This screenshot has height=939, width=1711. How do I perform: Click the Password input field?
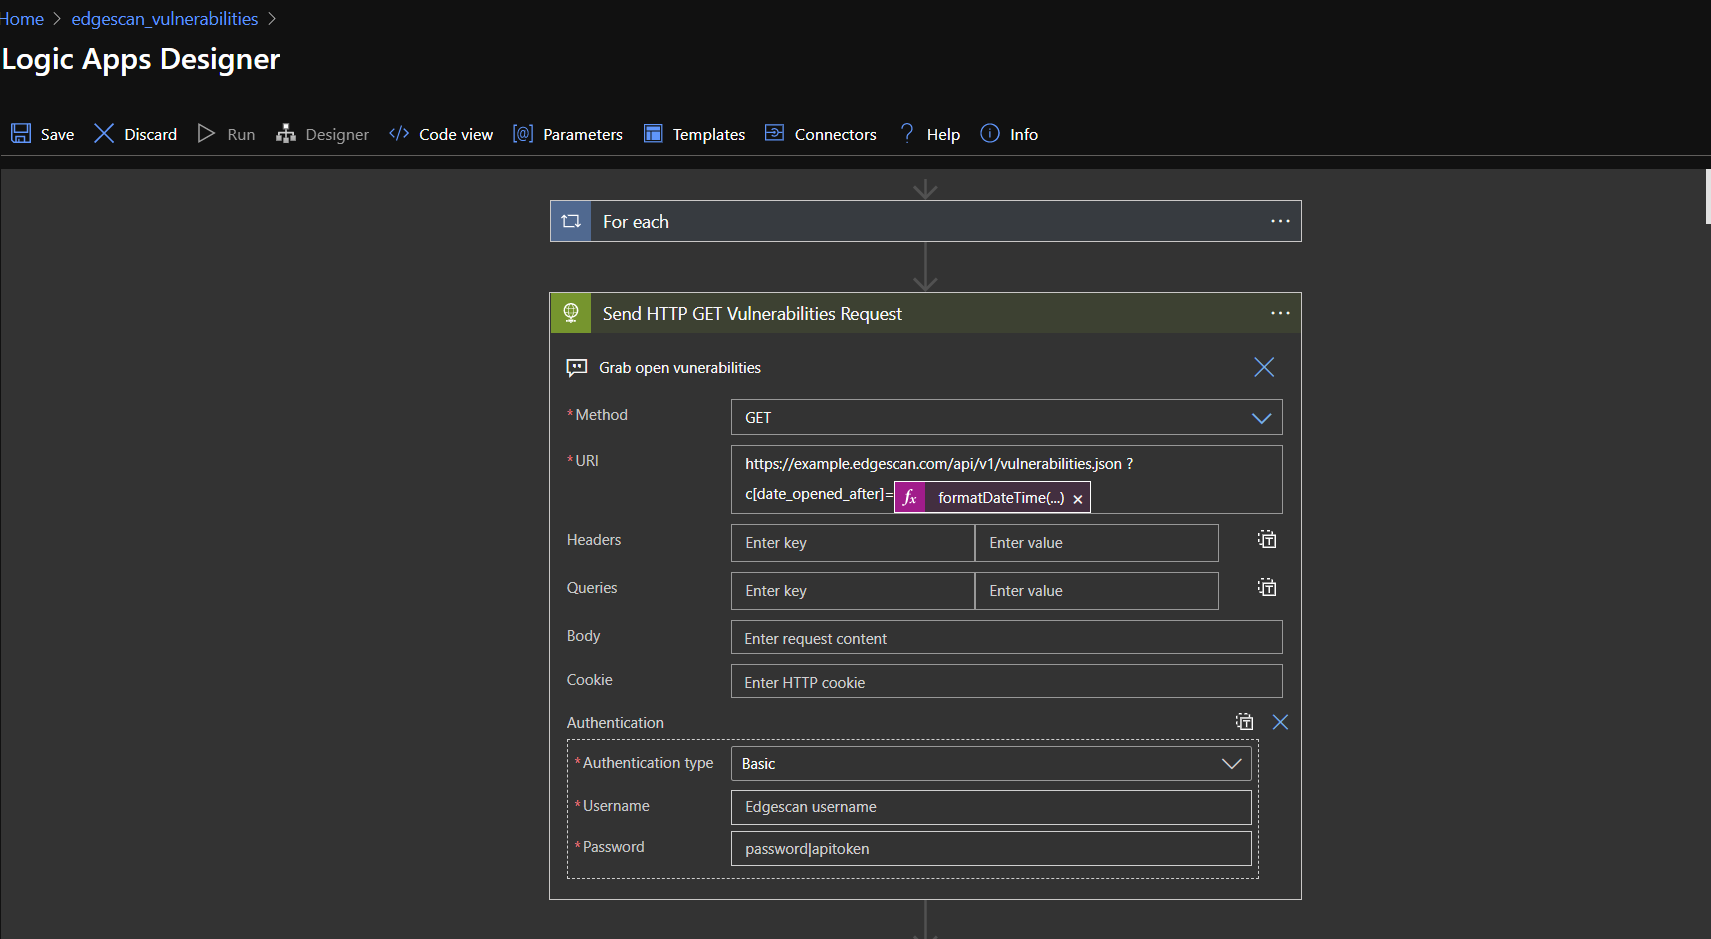tap(991, 848)
